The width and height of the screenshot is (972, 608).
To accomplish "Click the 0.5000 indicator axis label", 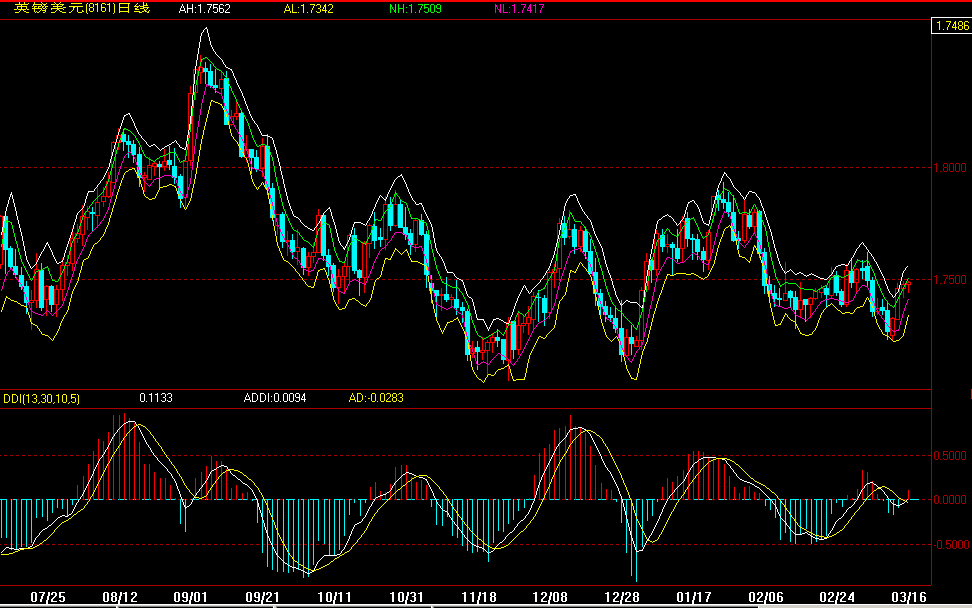I will click(950, 455).
